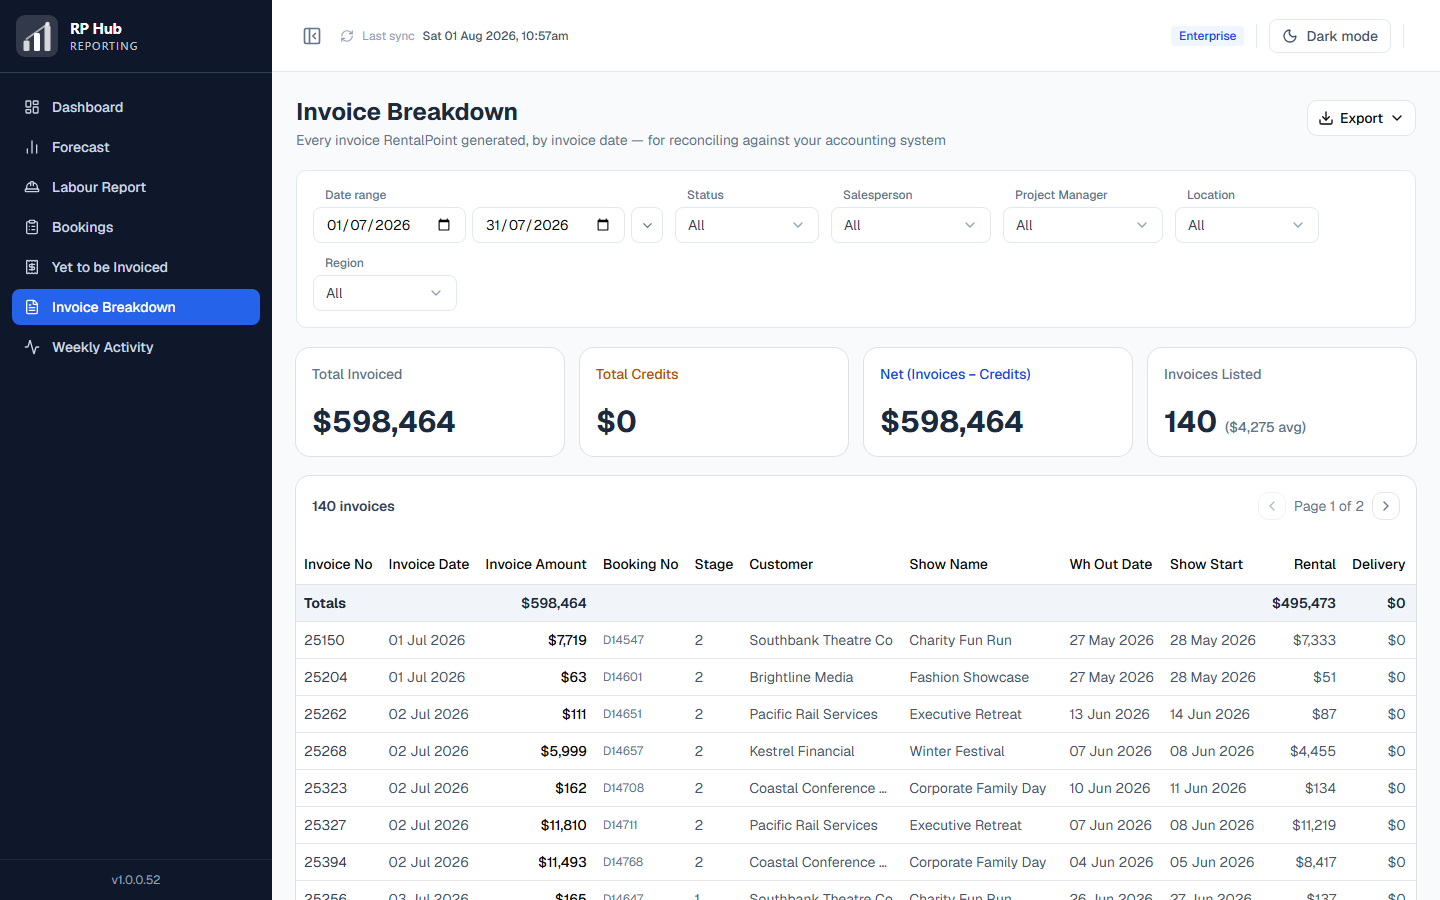Expand the date range presets chevron

(647, 225)
